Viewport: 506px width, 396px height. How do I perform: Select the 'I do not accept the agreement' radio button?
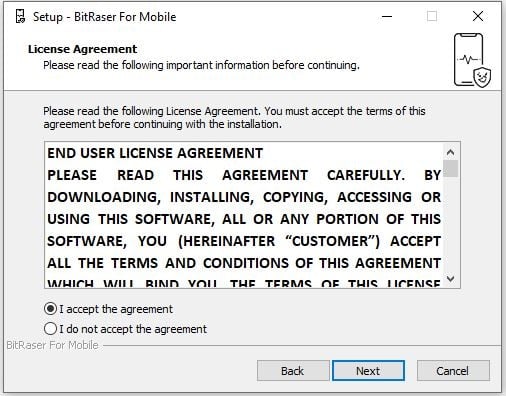point(50,329)
